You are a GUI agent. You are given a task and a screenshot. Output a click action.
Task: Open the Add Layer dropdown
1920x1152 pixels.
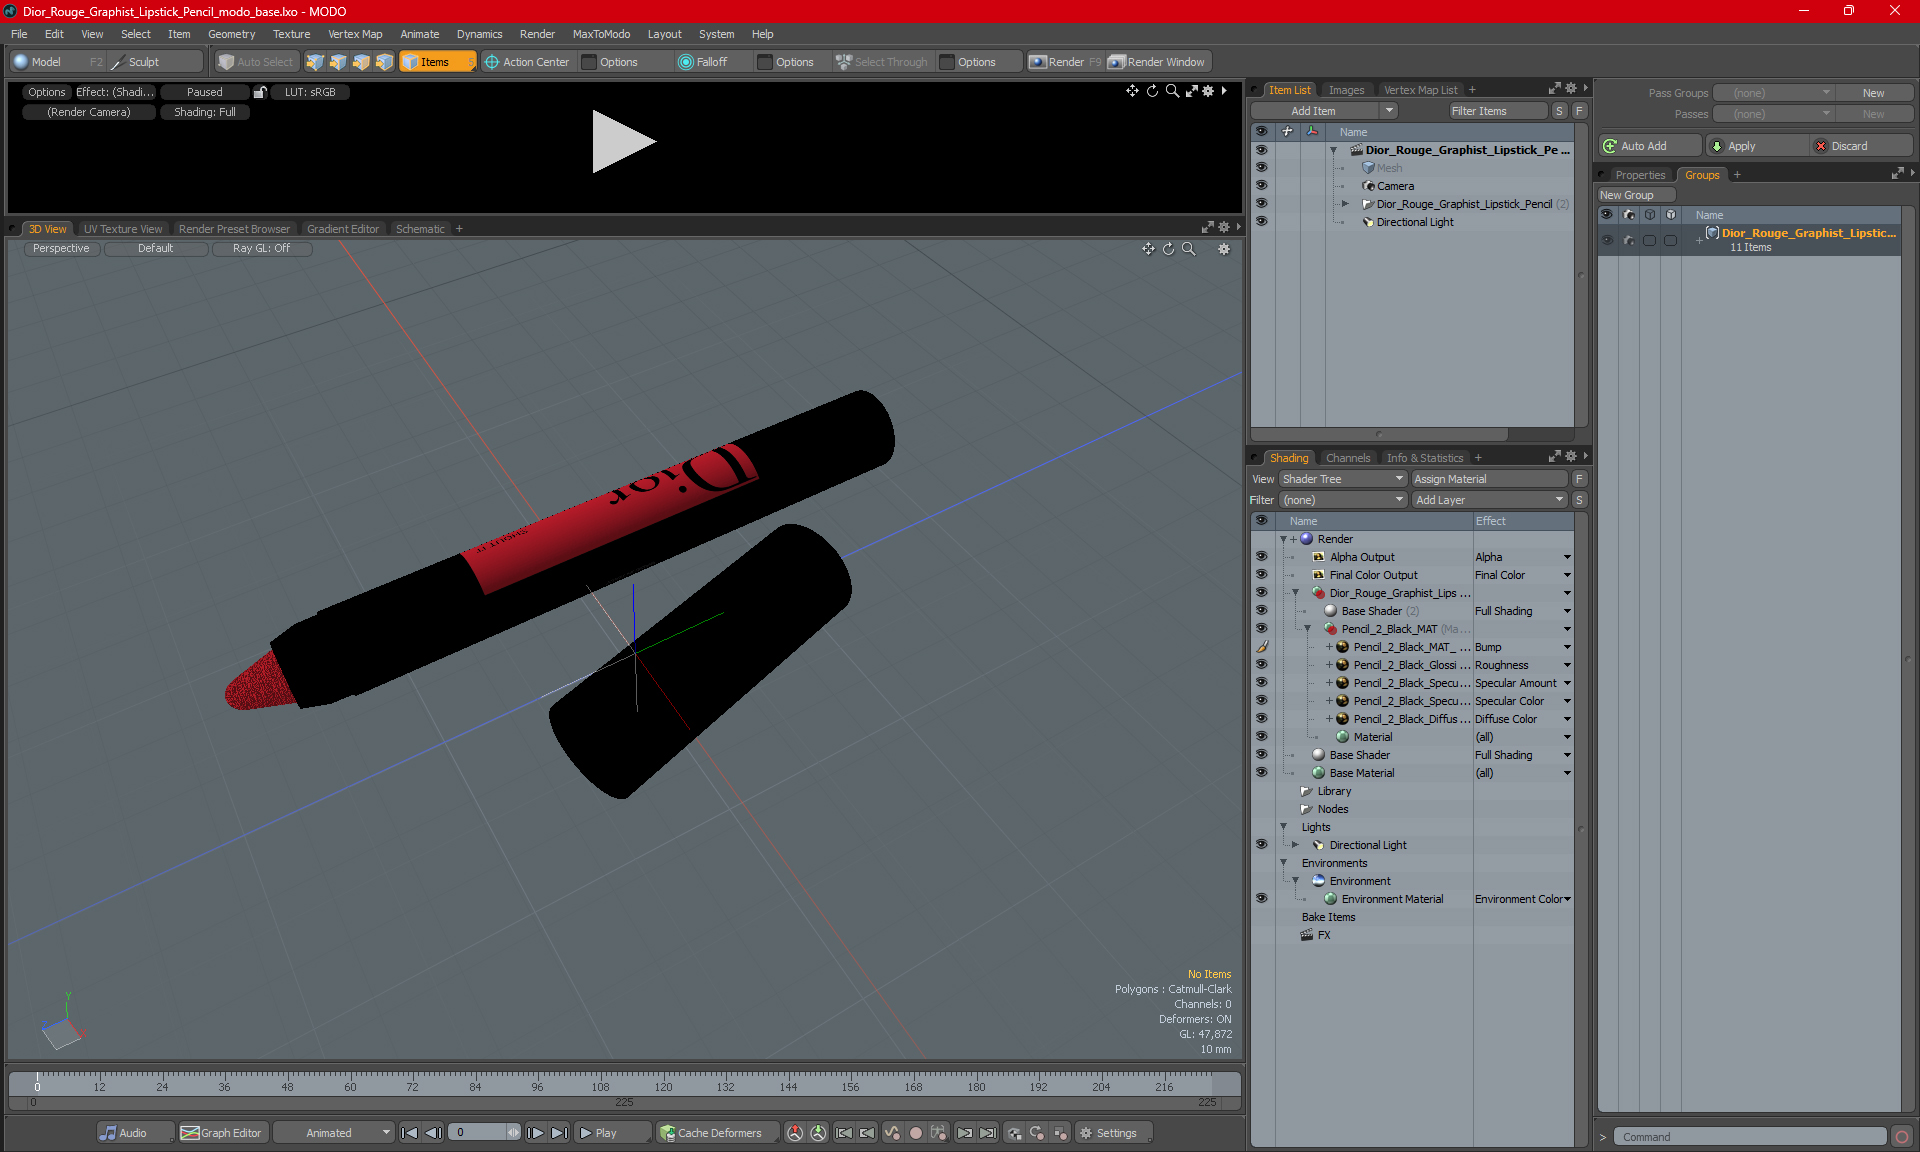tap(1489, 500)
